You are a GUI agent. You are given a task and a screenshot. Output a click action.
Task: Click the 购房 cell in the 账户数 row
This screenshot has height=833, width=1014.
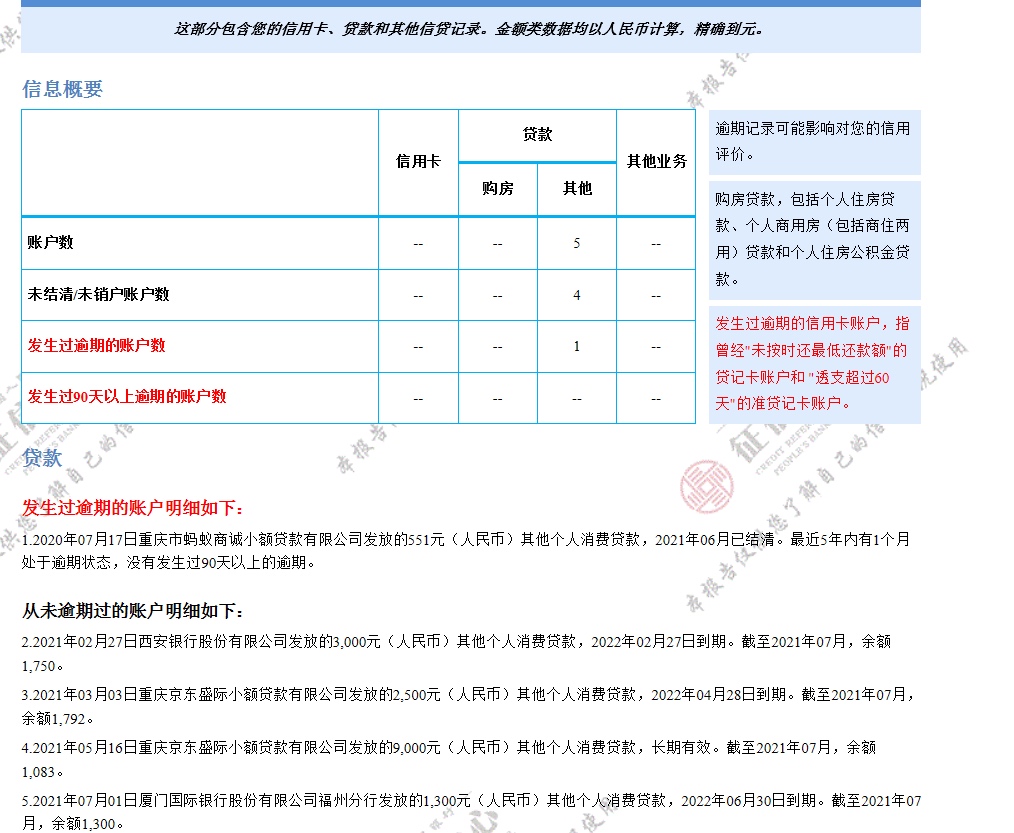click(497, 244)
